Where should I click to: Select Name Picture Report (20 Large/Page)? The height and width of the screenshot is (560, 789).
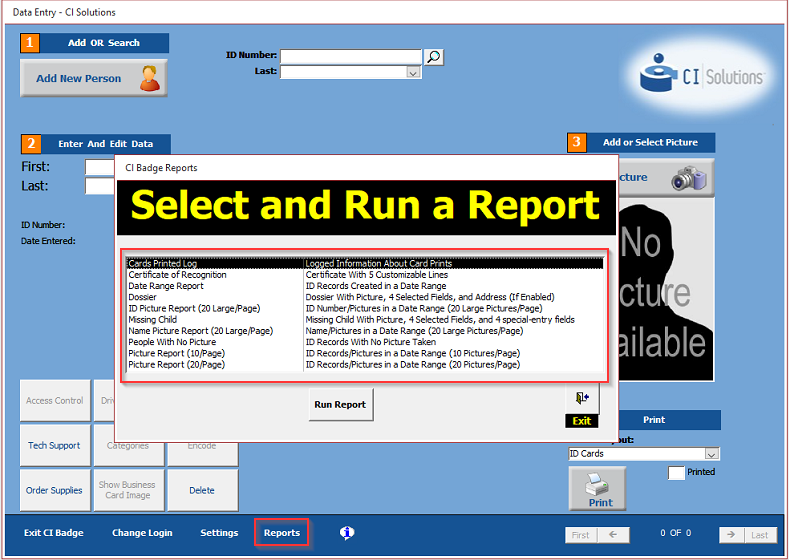(x=364, y=331)
